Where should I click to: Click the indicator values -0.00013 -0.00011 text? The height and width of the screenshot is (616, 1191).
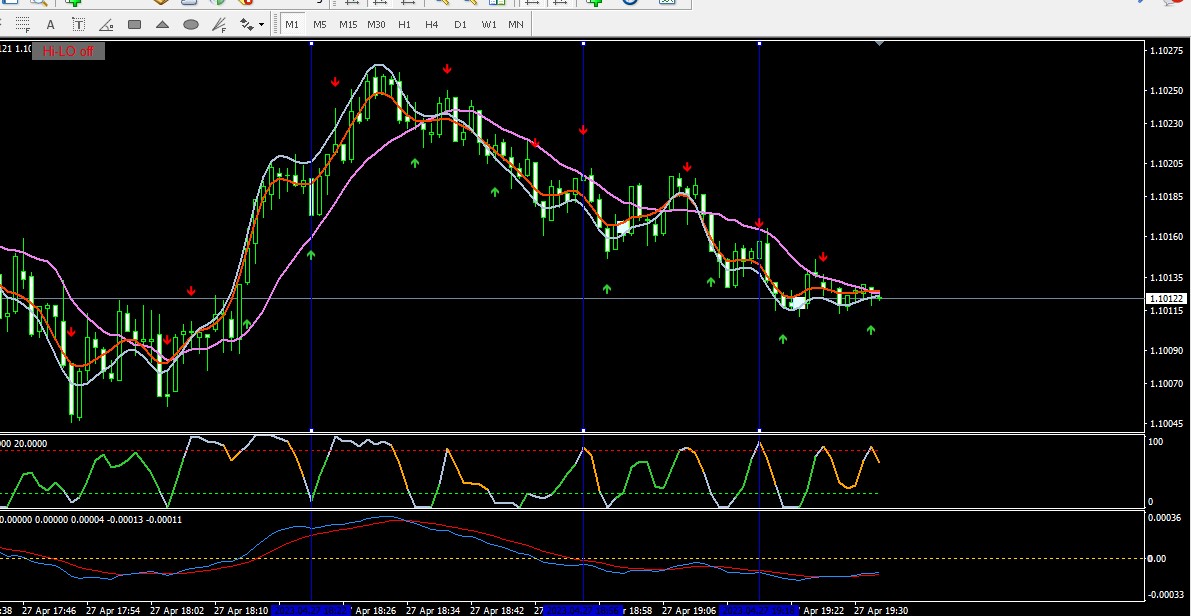point(143,520)
